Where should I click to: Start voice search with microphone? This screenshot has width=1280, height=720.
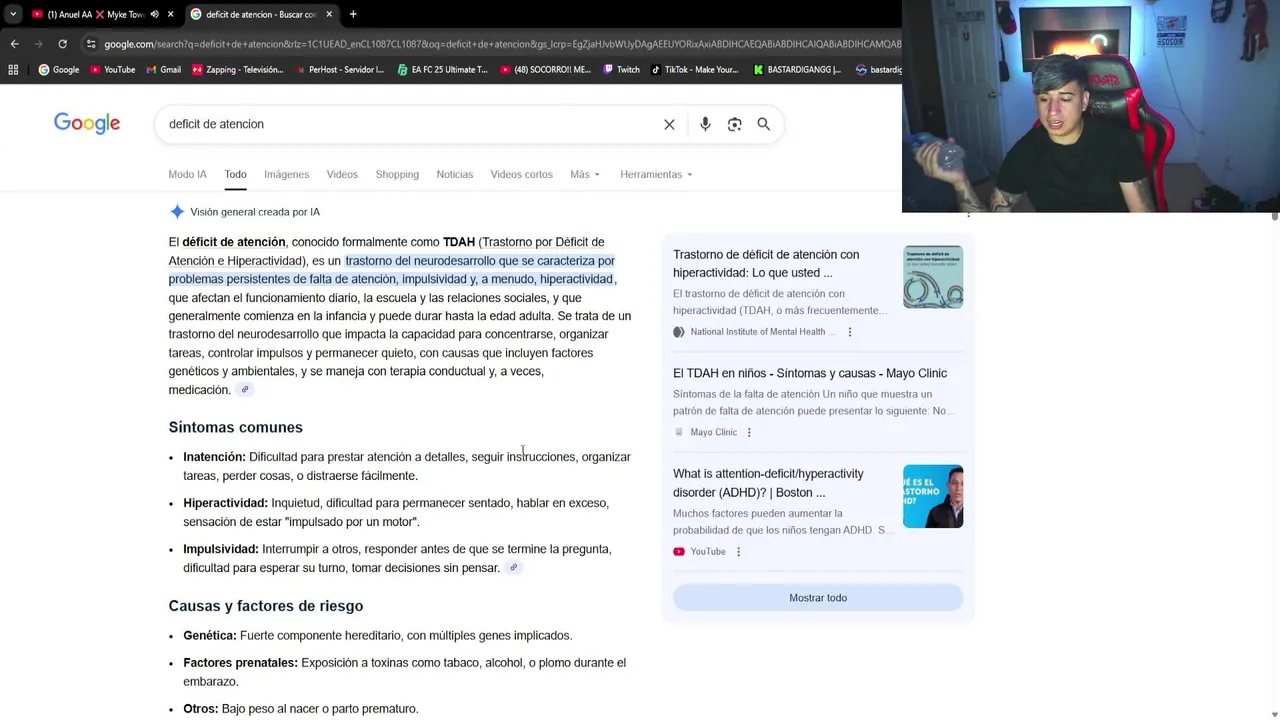[705, 124]
